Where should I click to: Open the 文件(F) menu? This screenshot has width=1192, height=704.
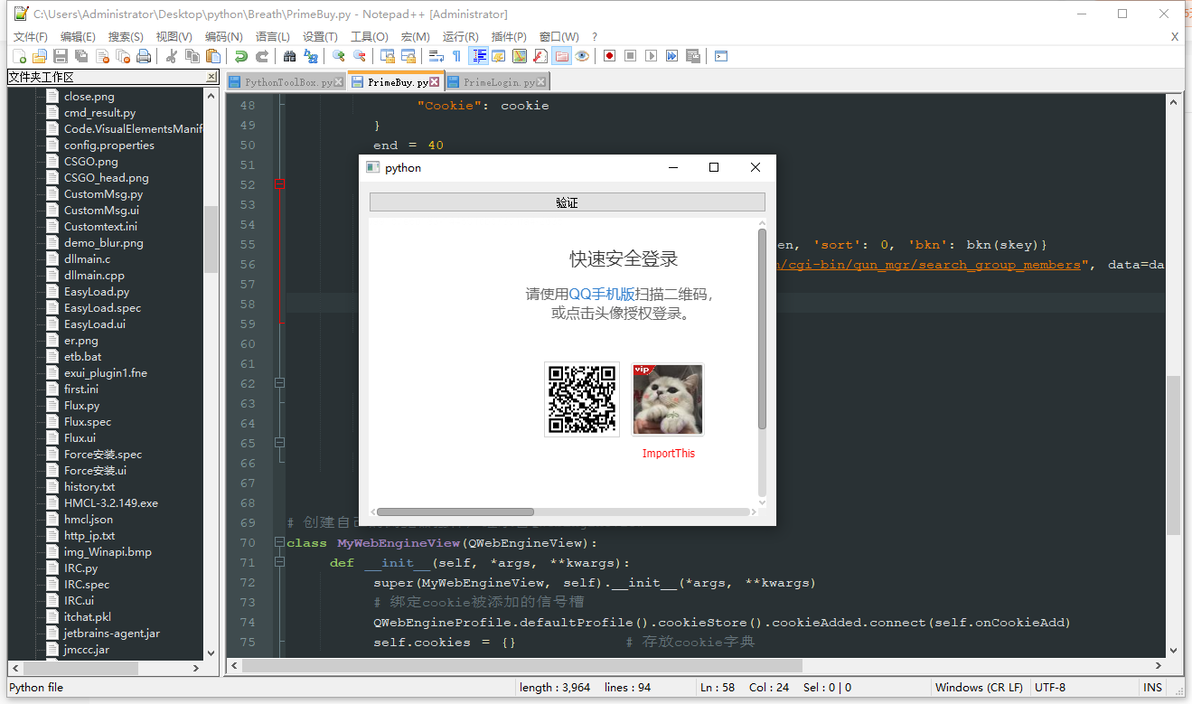30,36
